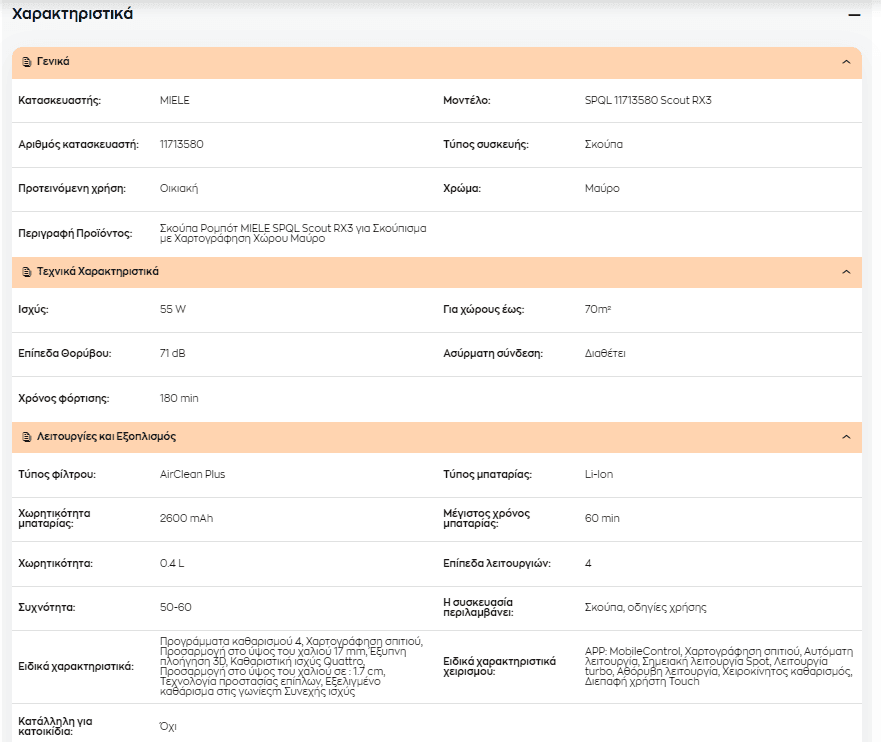Click the manufacturer number 11713580
The height and width of the screenshot is (742, 881).
(181, 144)
